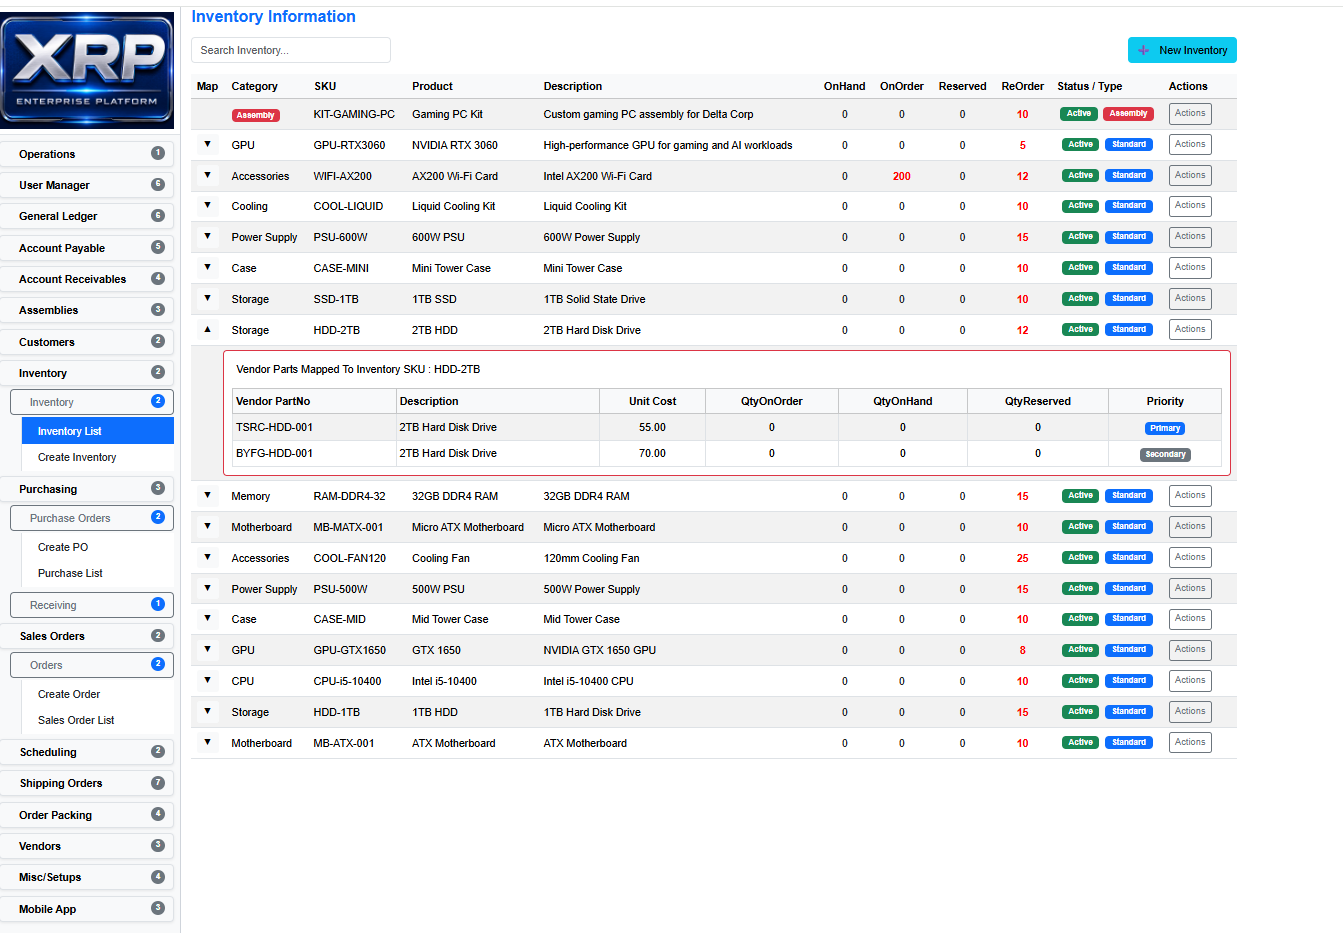This screenshot has width=1343, height=933.
Task: Open the Assemblies menu
Action: coord(87,310)
